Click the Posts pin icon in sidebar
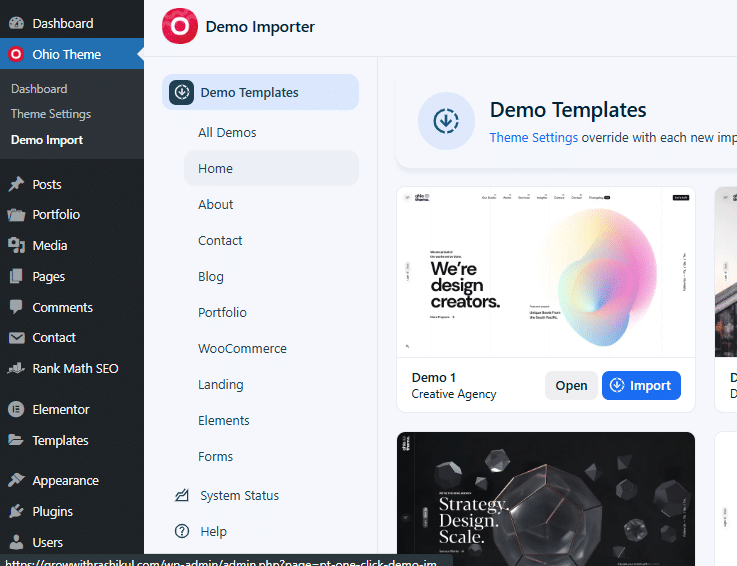The height and width of the screenshot is (566, 737). [16, 184]
